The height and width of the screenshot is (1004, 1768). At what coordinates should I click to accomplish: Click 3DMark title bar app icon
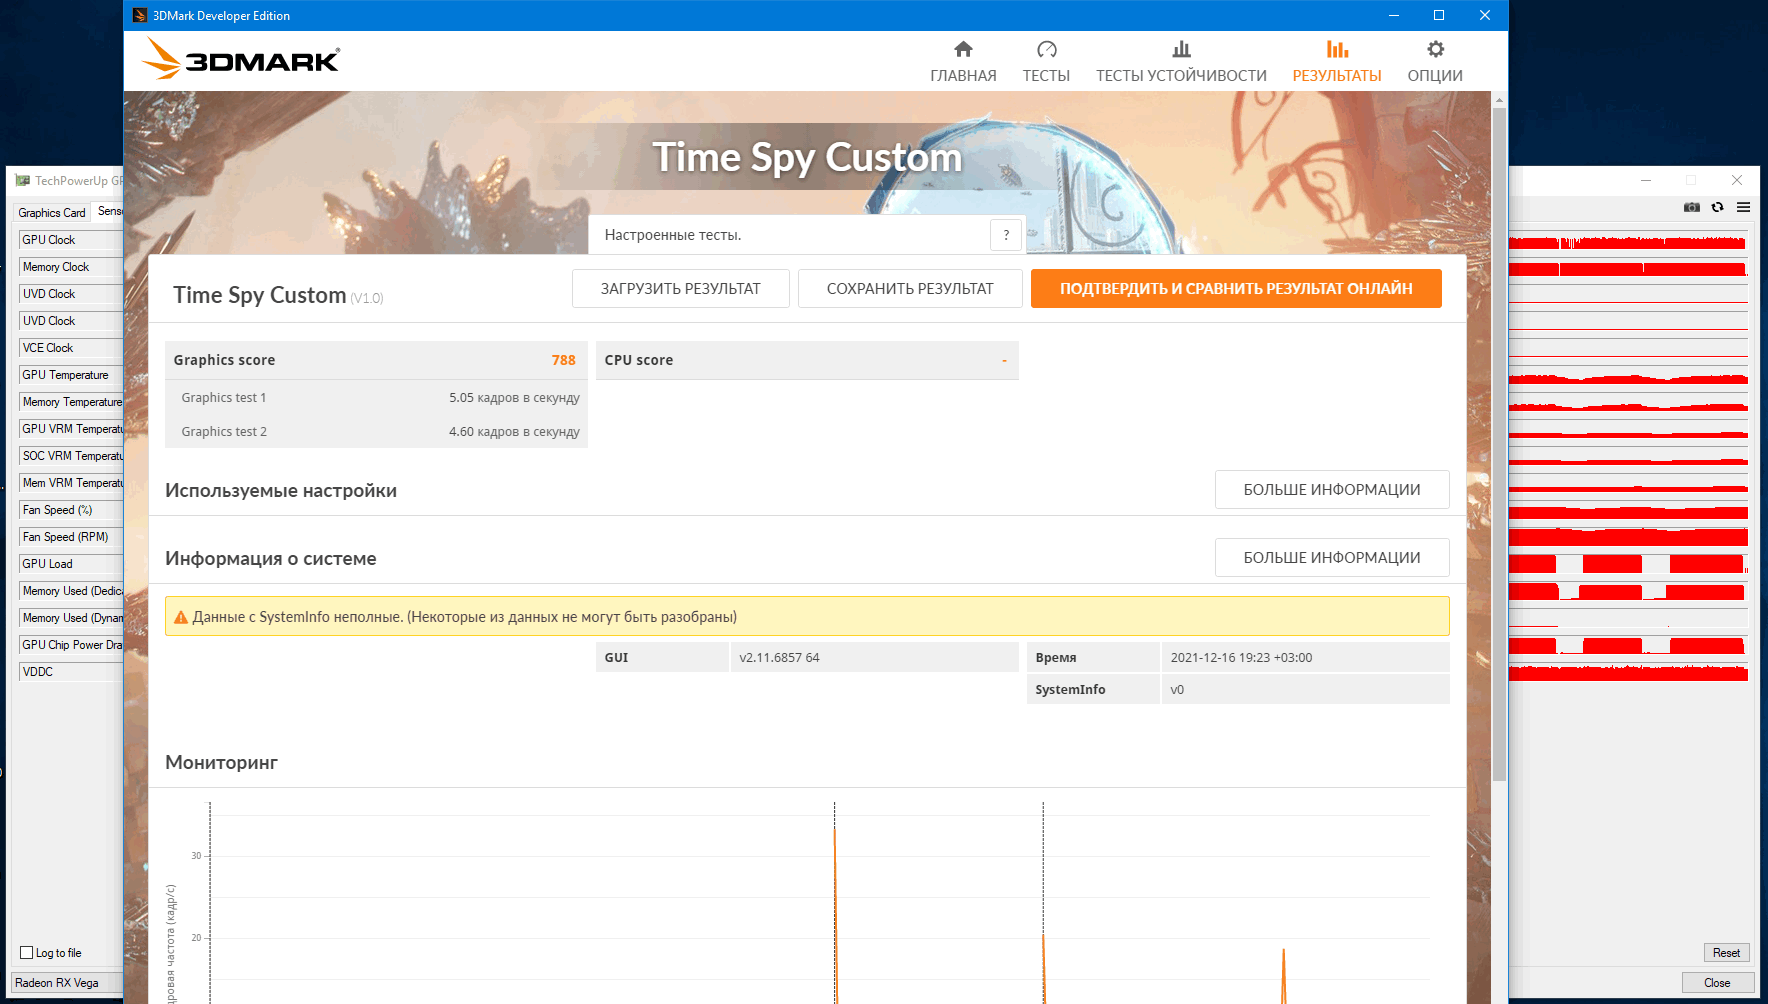point(140,15)
